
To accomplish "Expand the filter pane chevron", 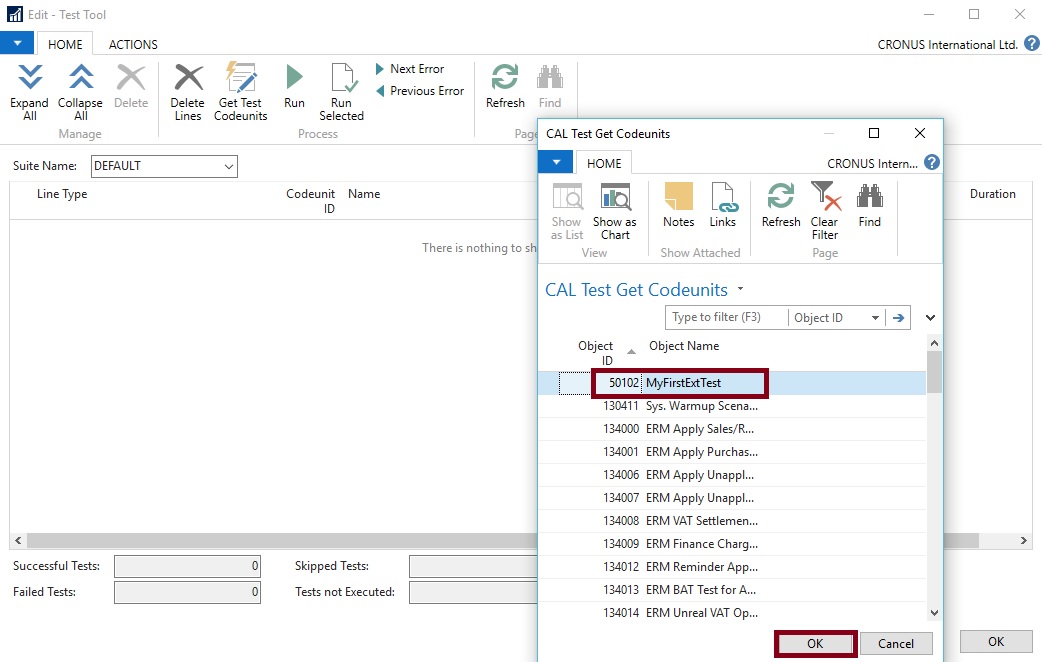I will pyautogui.click(x=930, y=318).
